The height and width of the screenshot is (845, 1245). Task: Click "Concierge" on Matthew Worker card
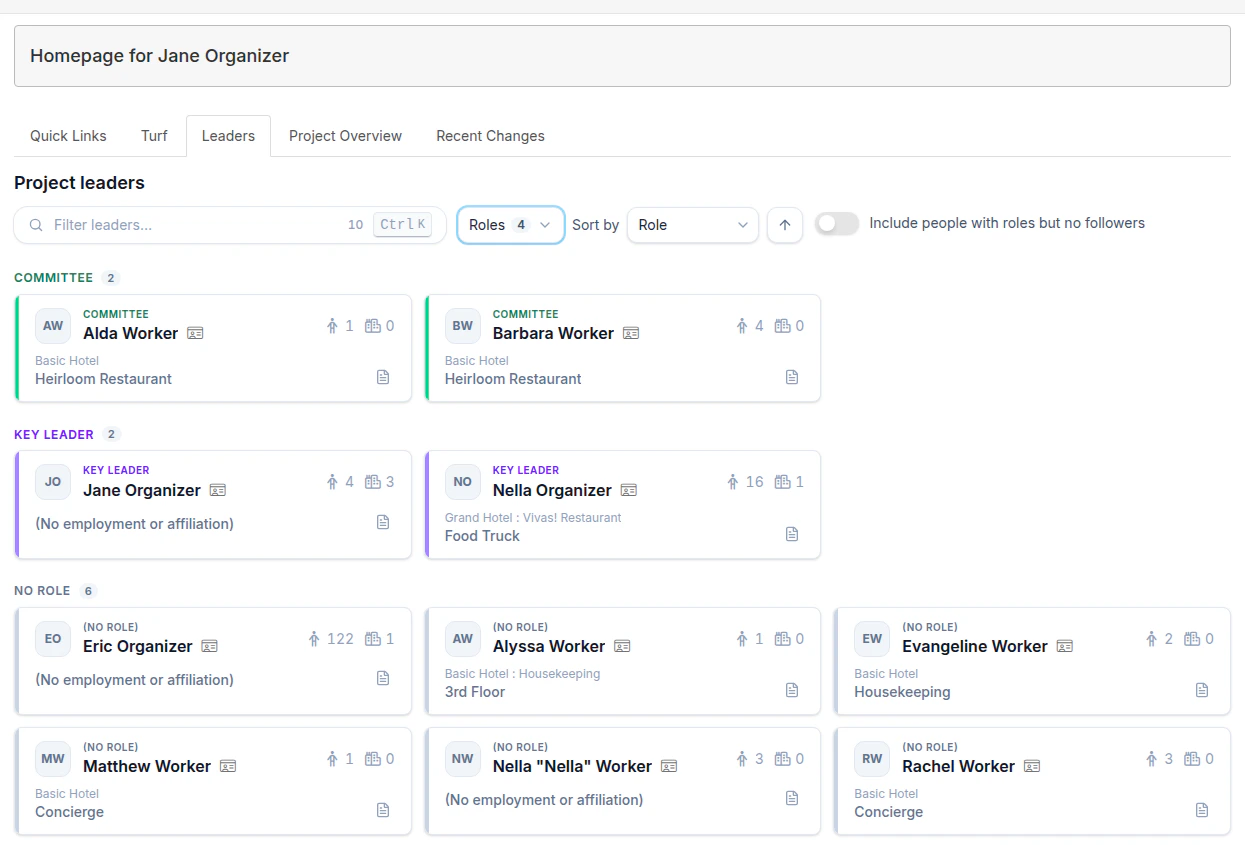[69, 812]
